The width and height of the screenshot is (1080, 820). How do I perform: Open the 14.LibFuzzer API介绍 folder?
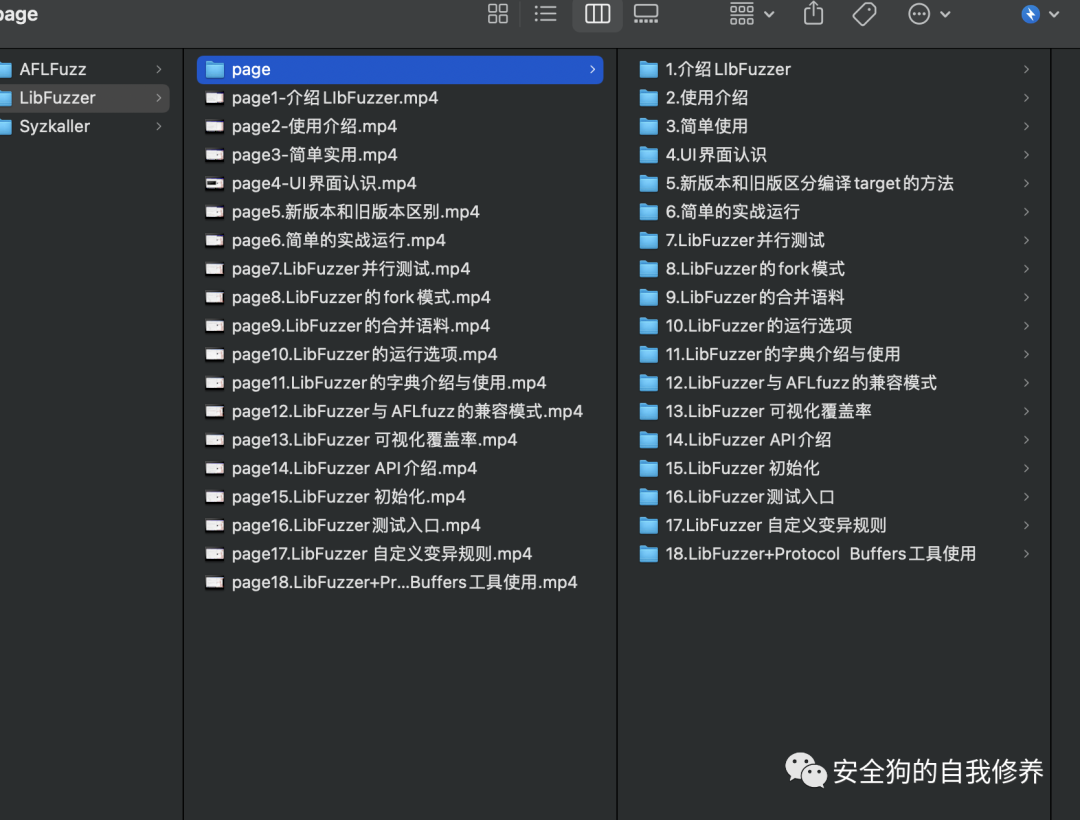[x=834, y=439]
